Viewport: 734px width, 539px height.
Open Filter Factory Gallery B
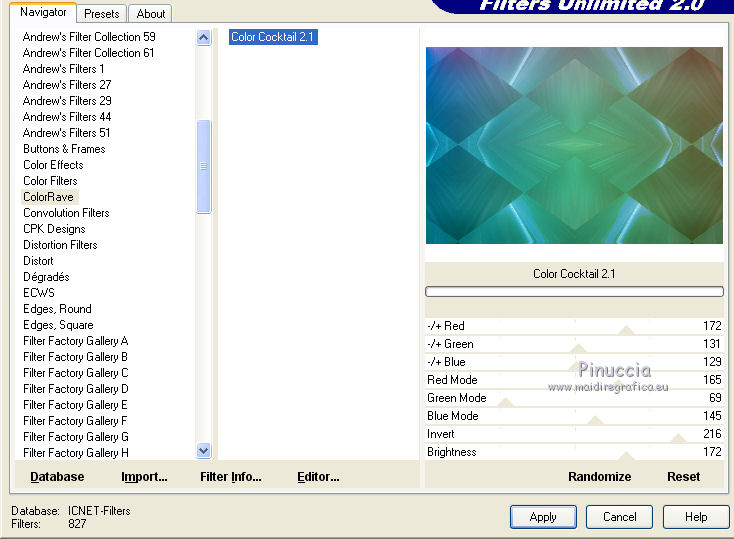(x=75, y=357)
